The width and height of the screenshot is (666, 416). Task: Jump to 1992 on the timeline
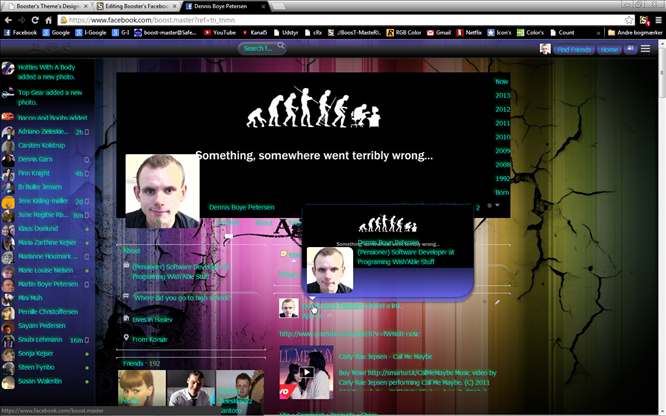click(x=502, y=178)
